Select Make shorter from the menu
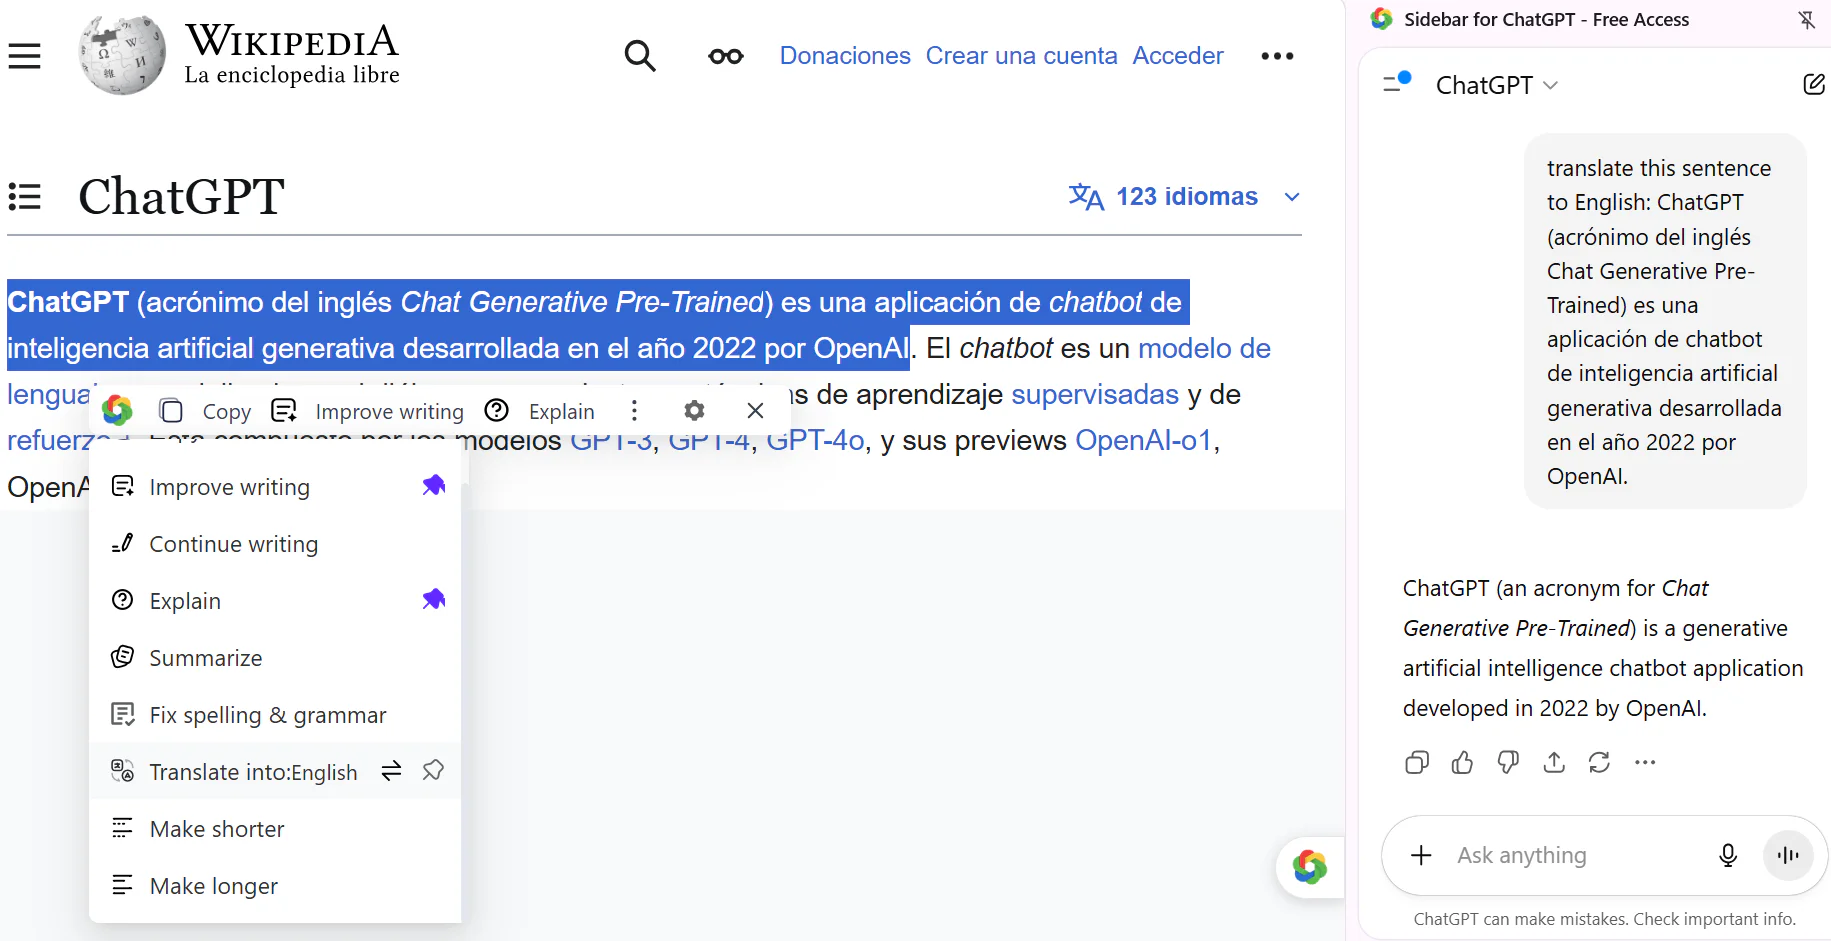The image size is (1831, 941). [216, 828]
